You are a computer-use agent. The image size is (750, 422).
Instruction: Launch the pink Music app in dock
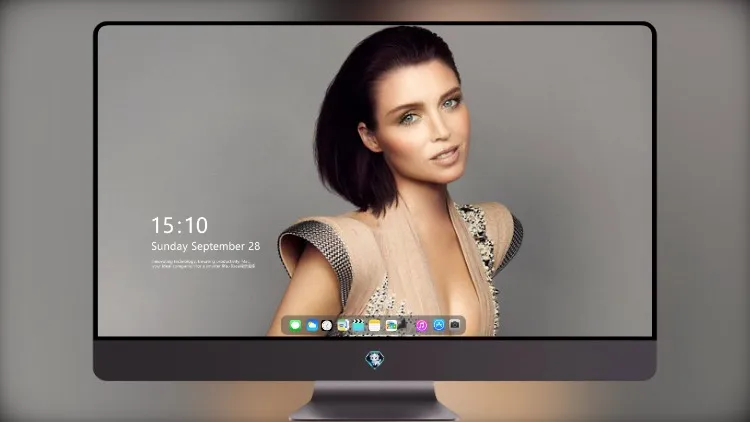(421, 326)
